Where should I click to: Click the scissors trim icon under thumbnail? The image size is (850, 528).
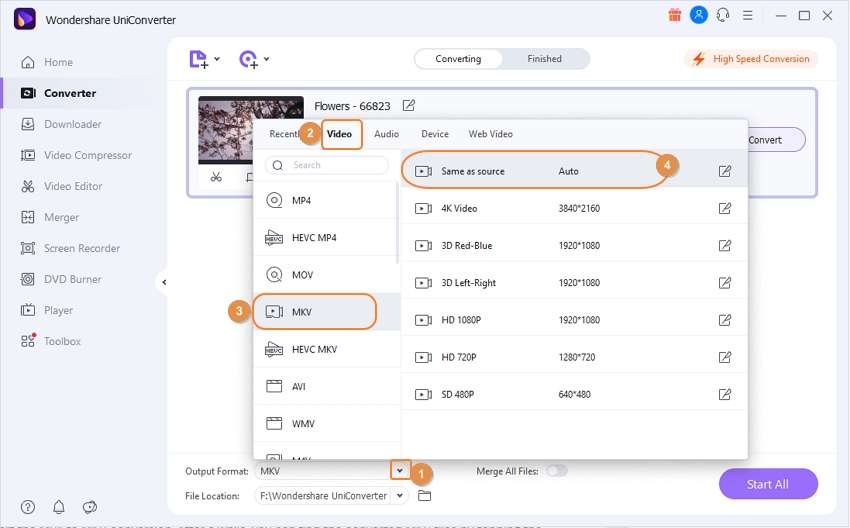point(216,177)
